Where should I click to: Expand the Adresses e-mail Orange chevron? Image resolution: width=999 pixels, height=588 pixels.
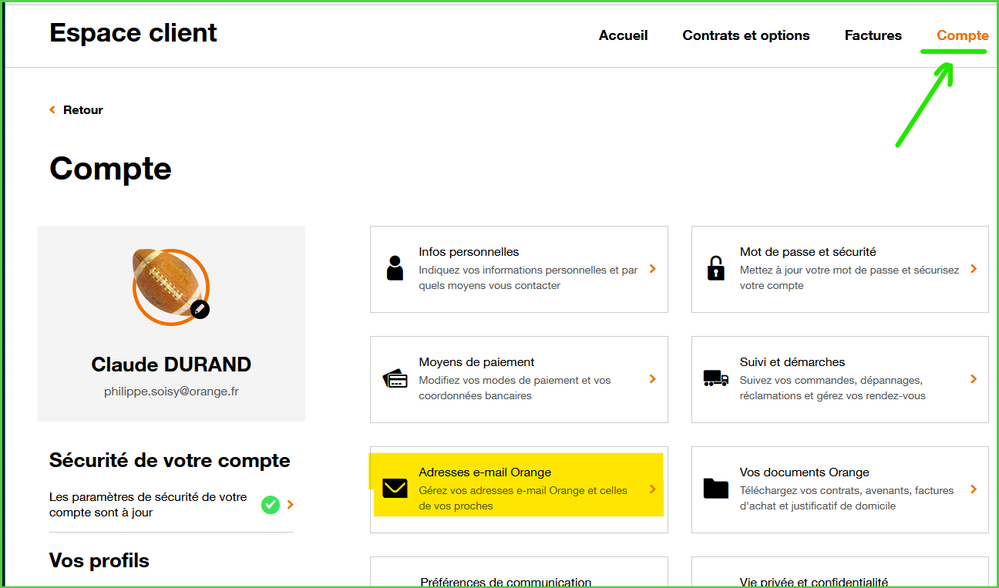652,489
